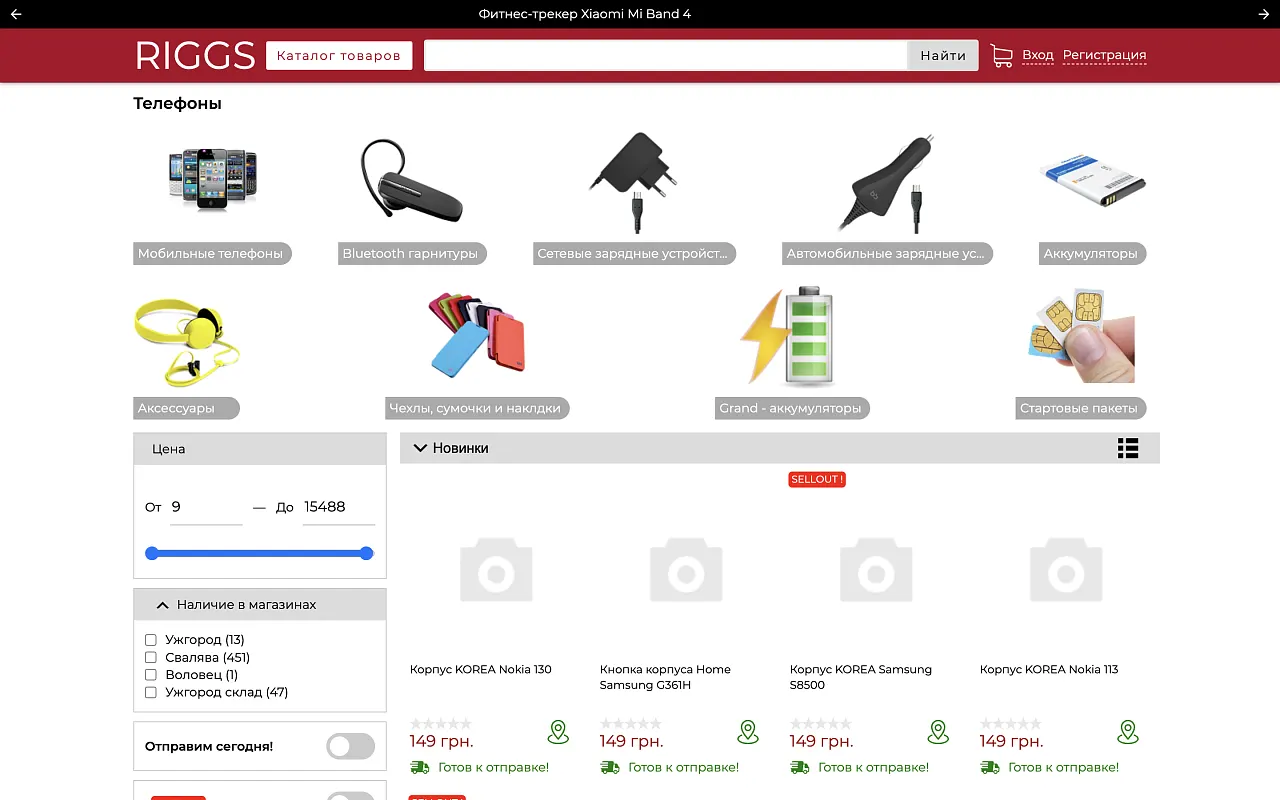Viewport: 1280px width, 800px height.
Task: Click the minimum price slider handle
Action: click(x=152, y=553)
